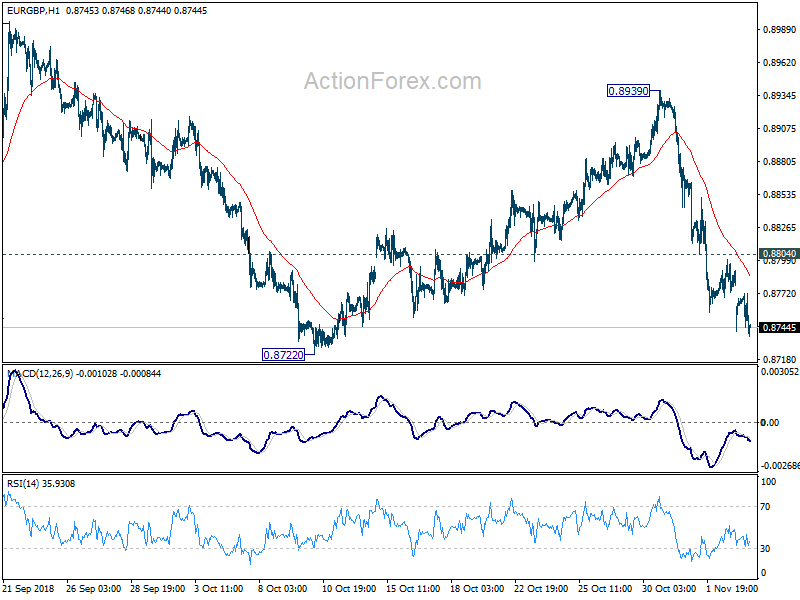Click the 22 Oct 19:00 time label
800x600 pixels.
tap(541, 588)
